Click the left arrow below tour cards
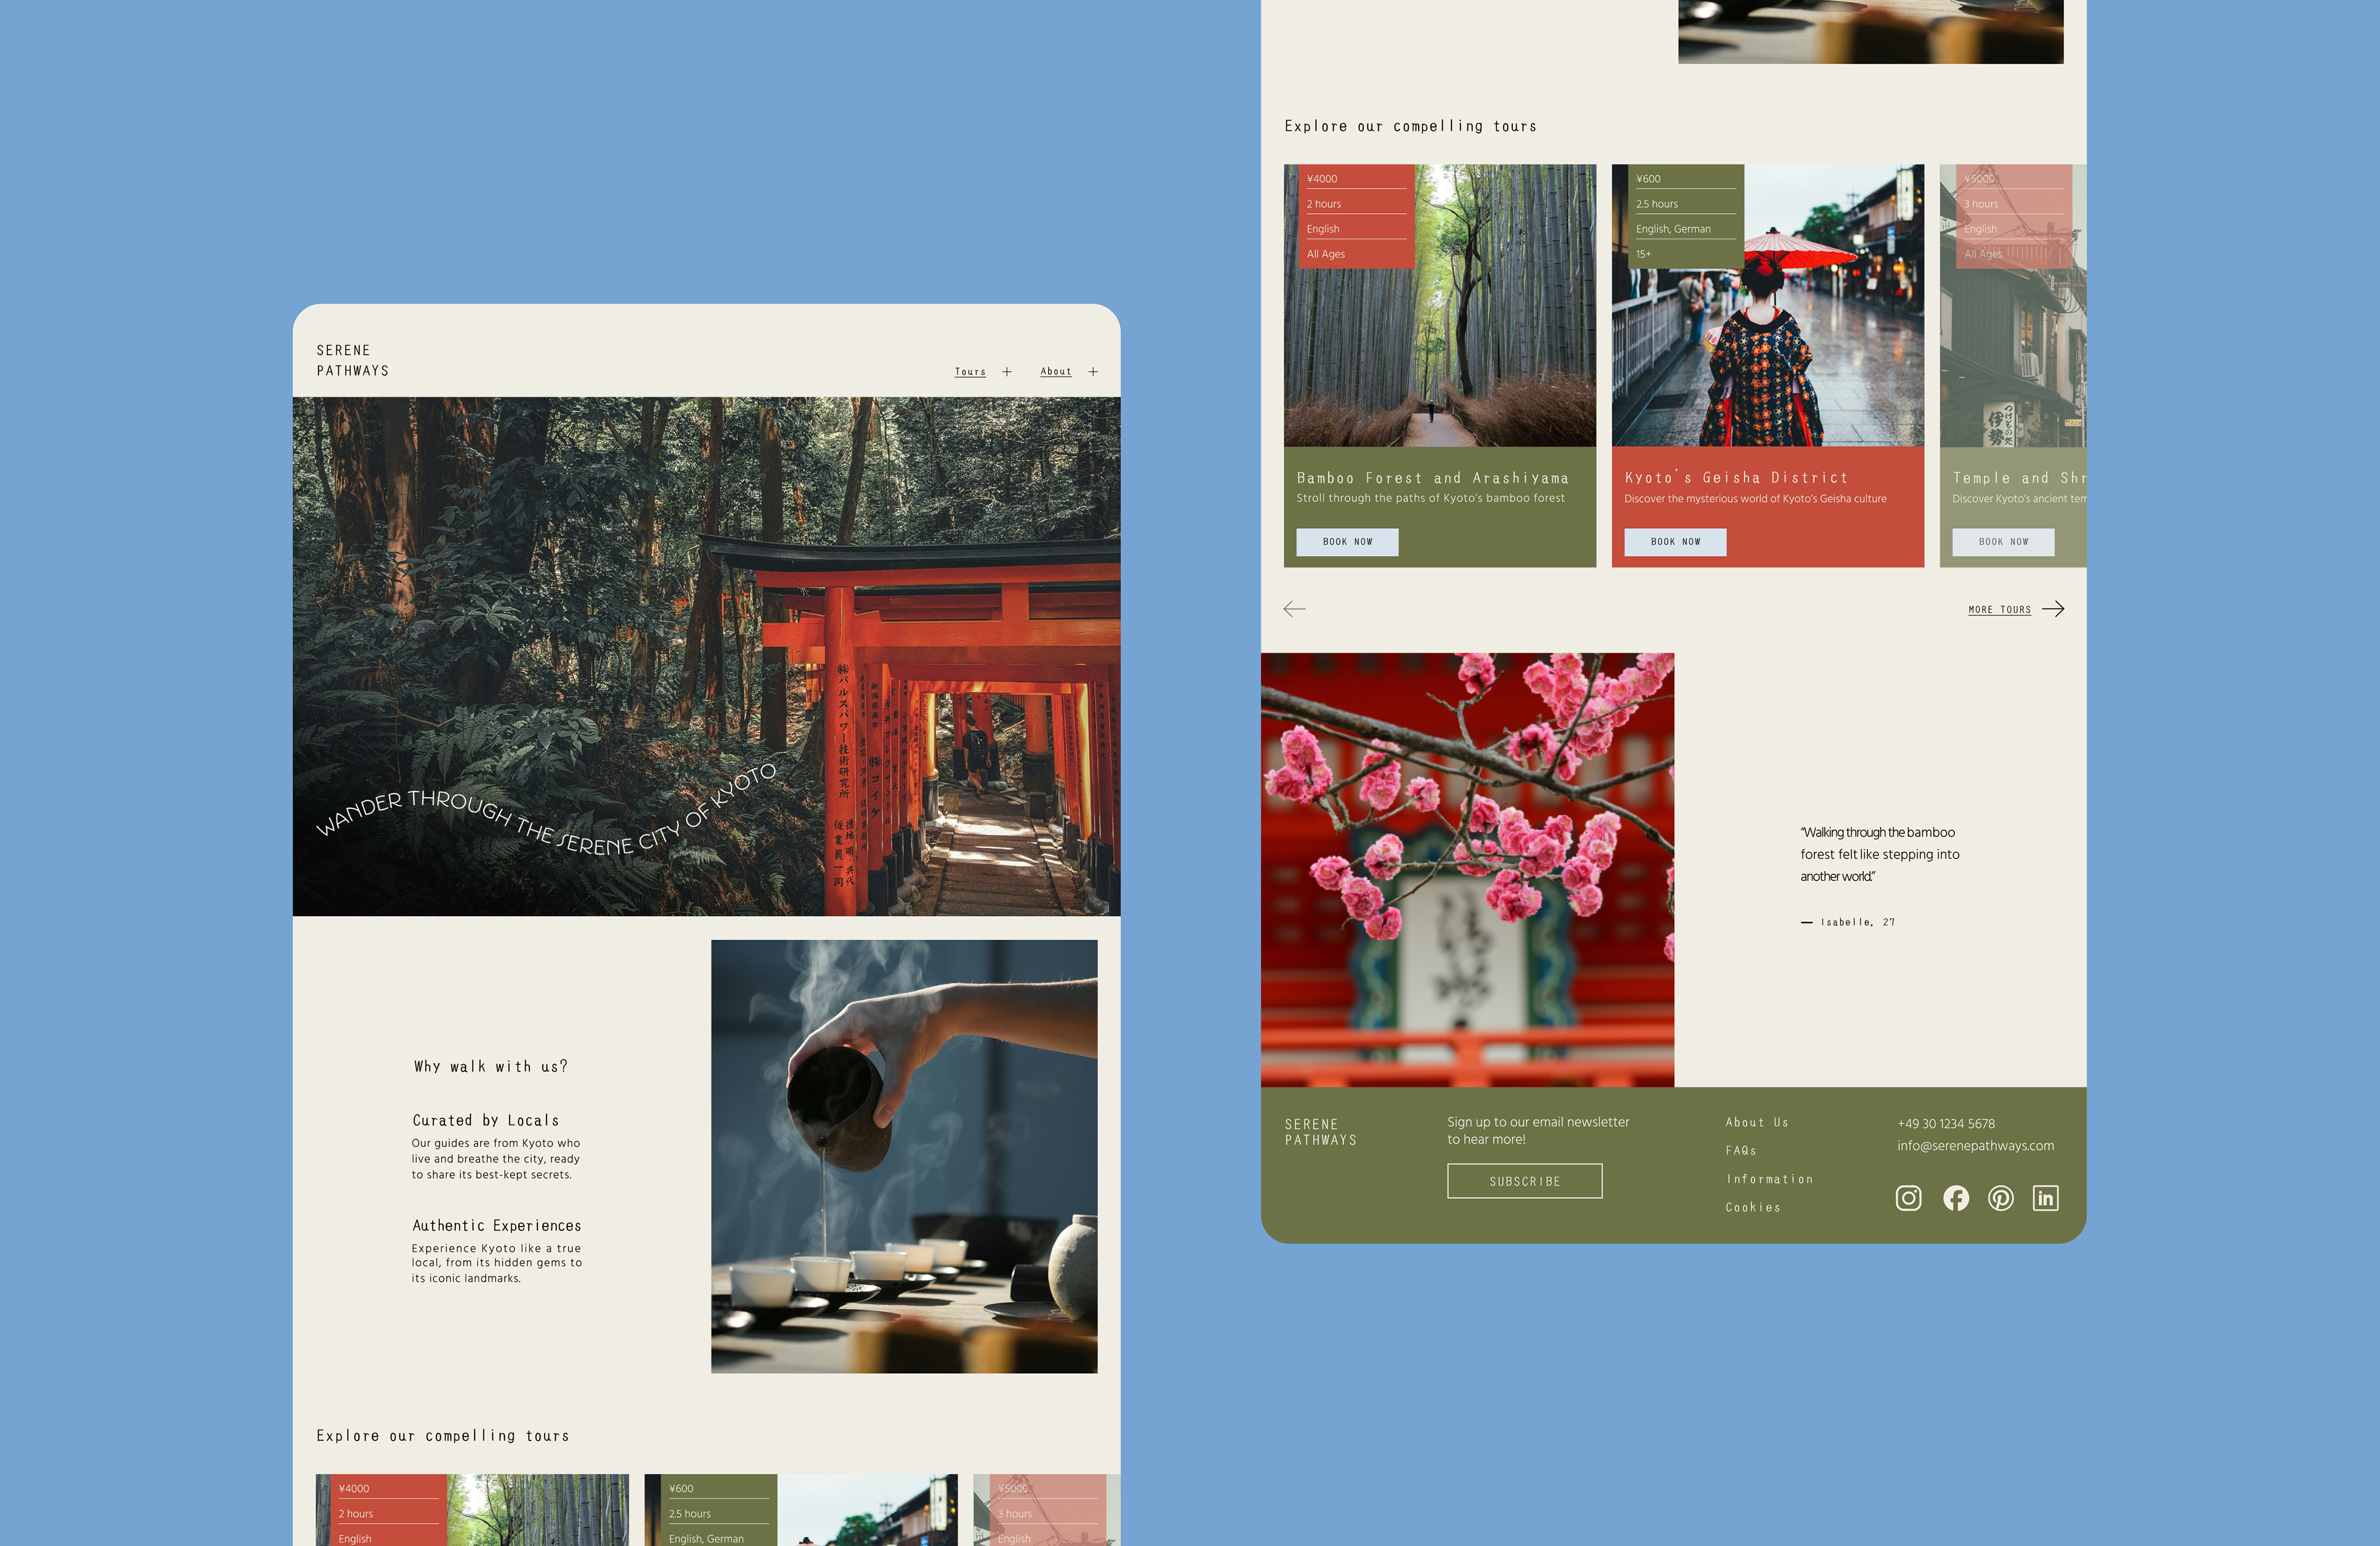 [1294, 609]
